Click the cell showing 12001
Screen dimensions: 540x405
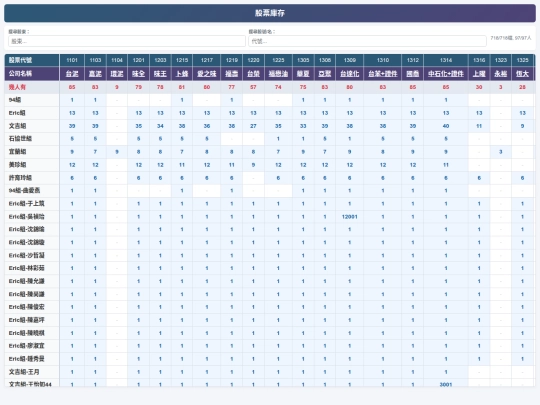(350, 217)
